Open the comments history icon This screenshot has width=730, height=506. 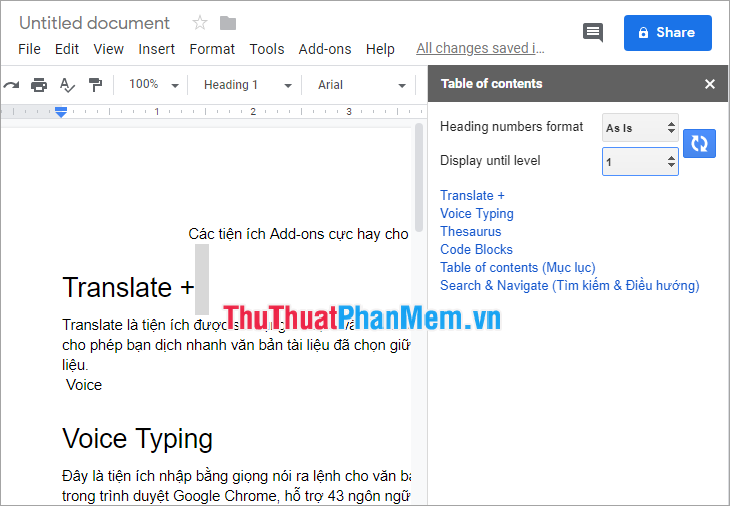(593, 32)
